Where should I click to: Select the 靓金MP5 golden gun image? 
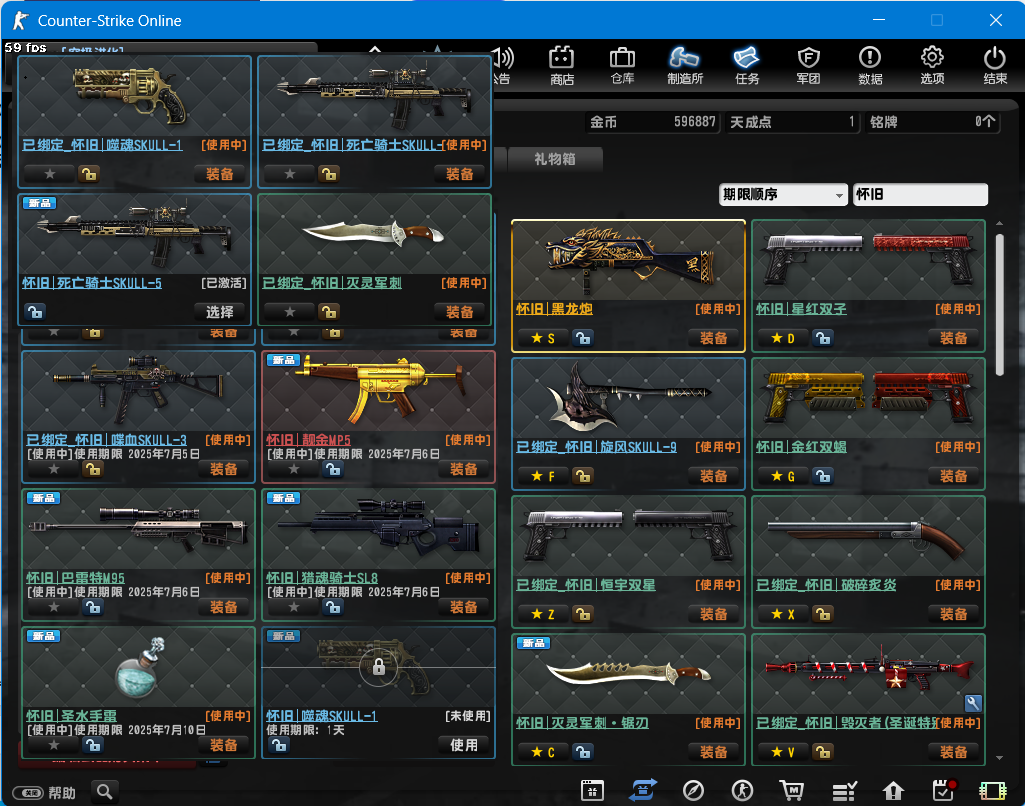click(378, 392)
